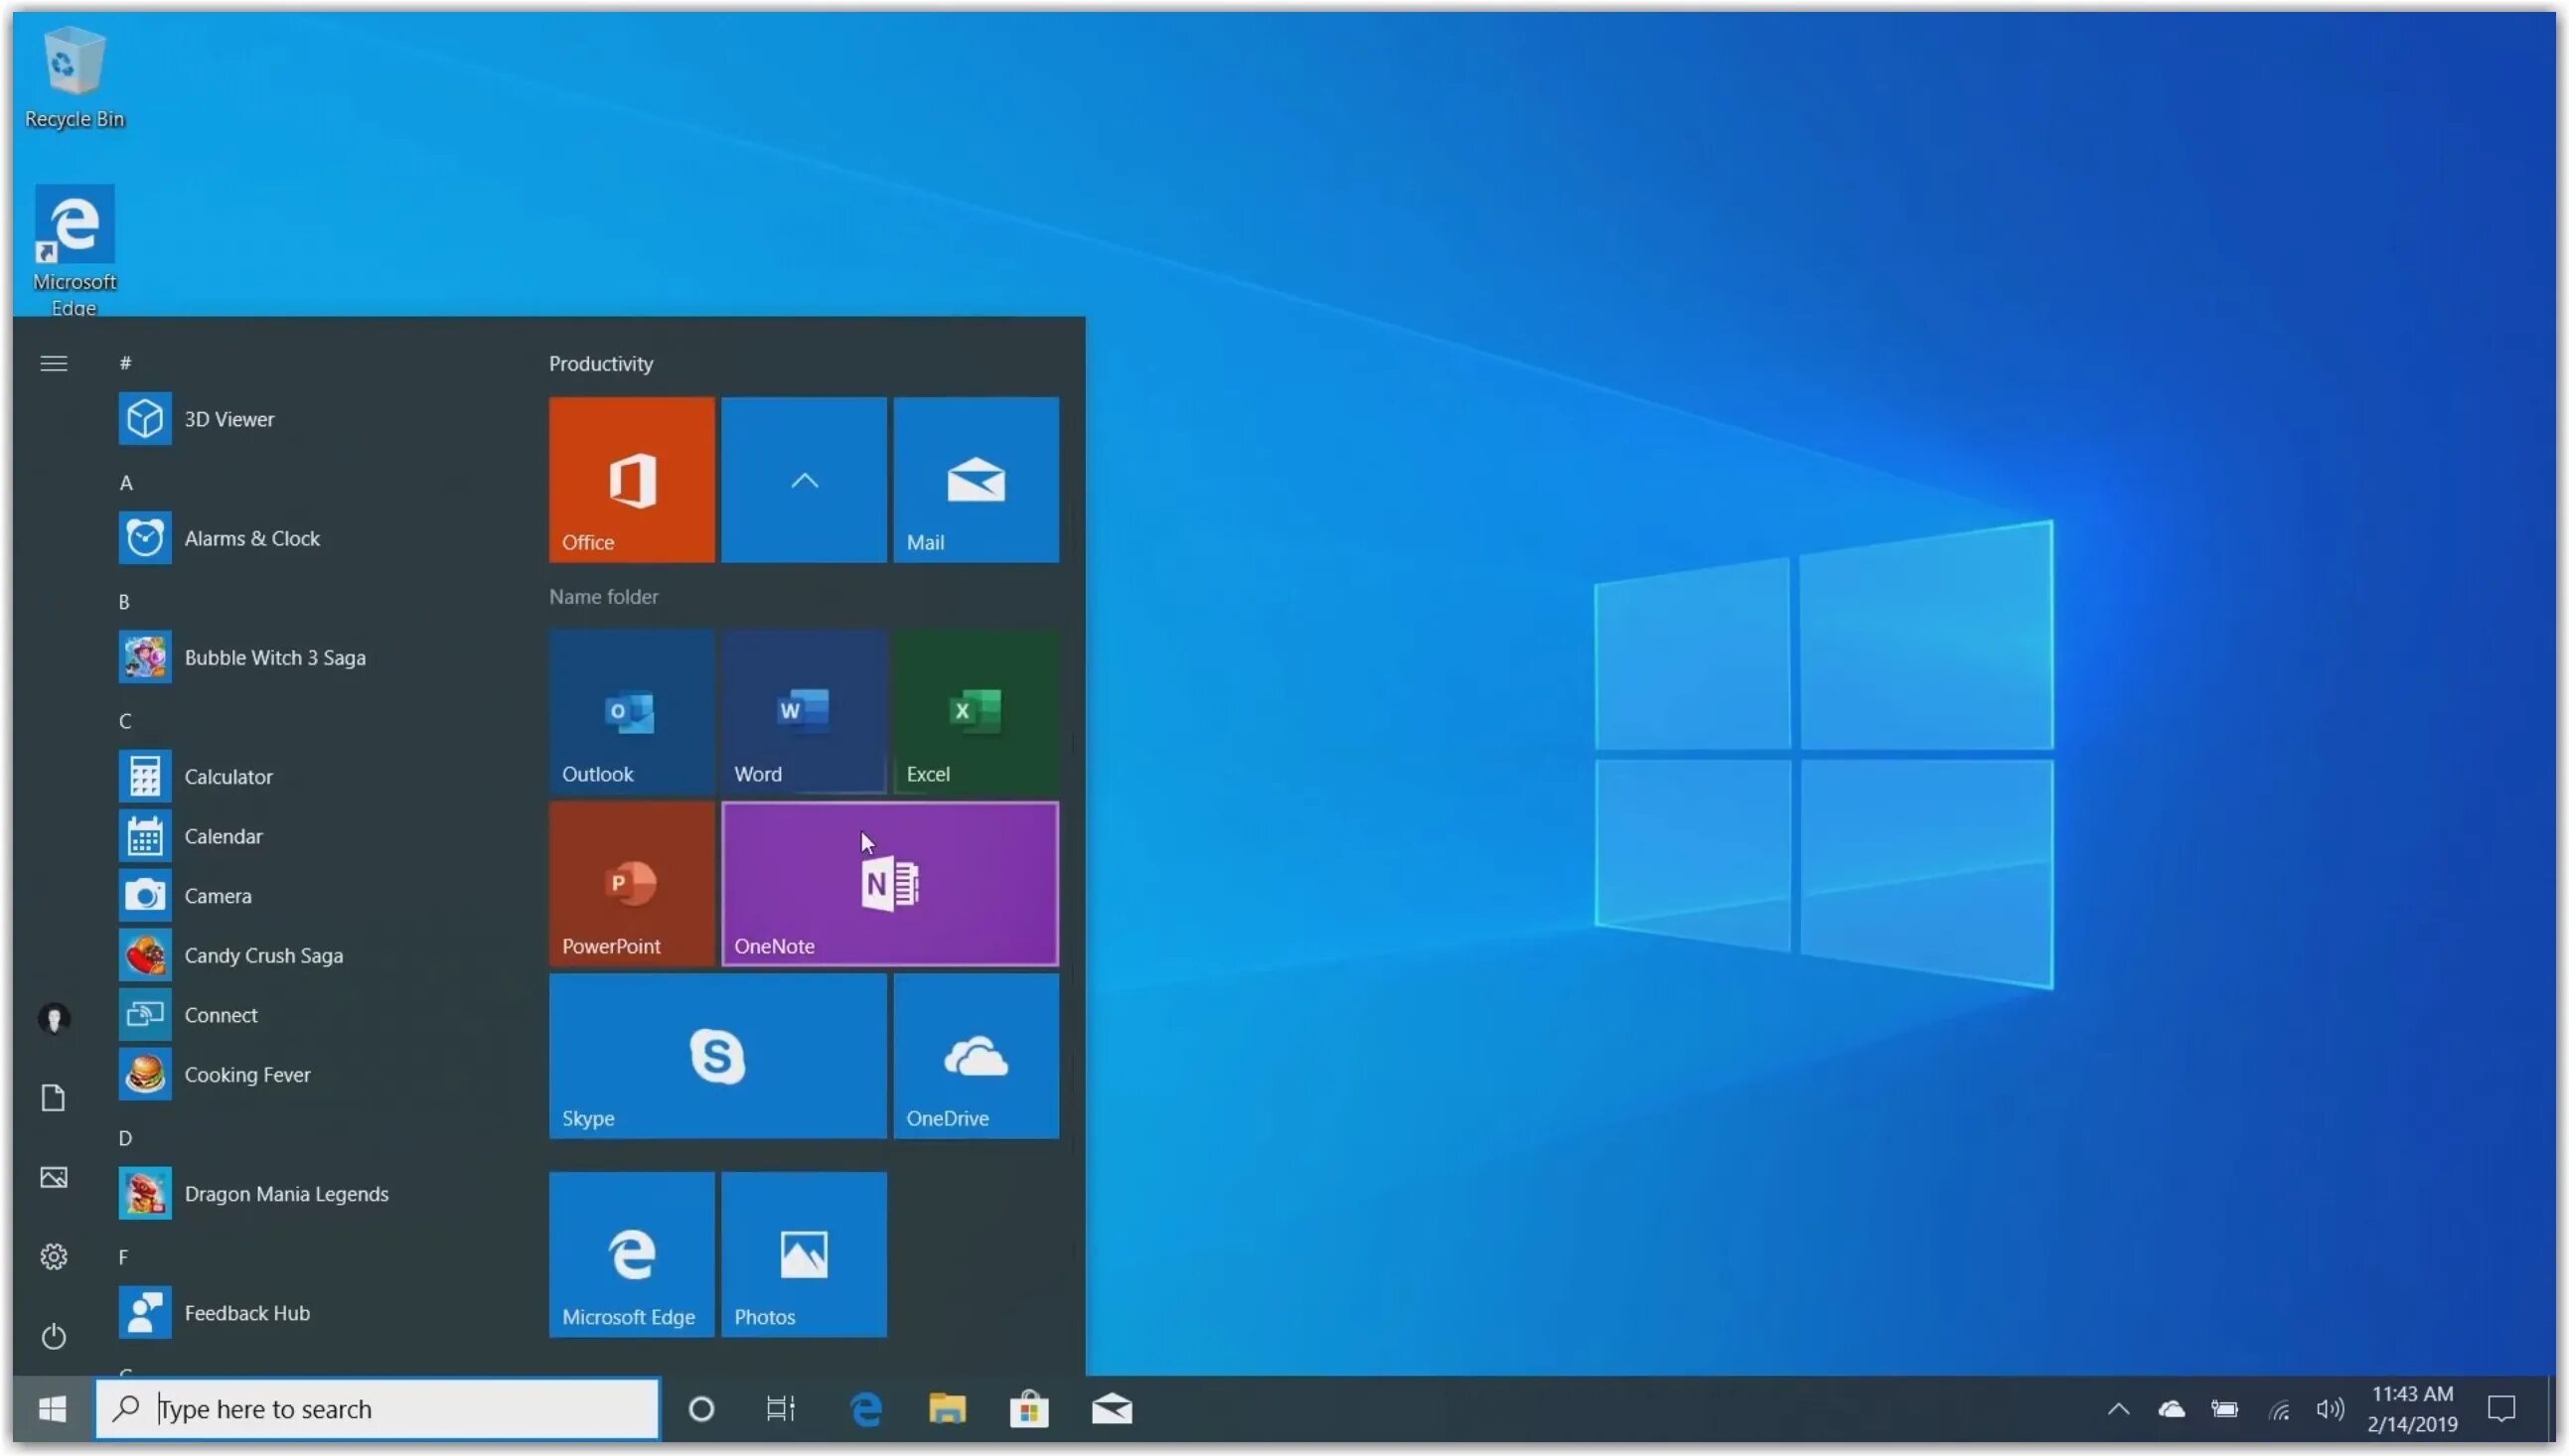Open the Microsoft Edge tile

click(x=632, y=1254)
